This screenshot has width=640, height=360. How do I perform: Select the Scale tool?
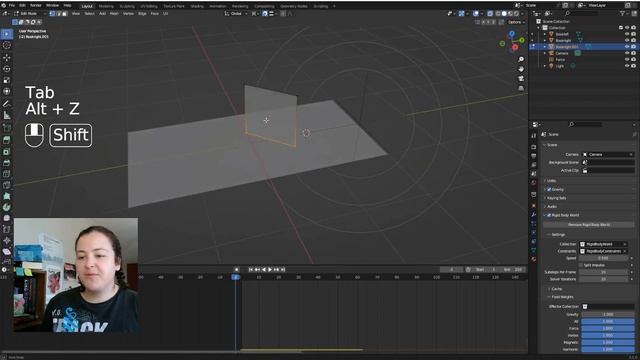[7, 80]
